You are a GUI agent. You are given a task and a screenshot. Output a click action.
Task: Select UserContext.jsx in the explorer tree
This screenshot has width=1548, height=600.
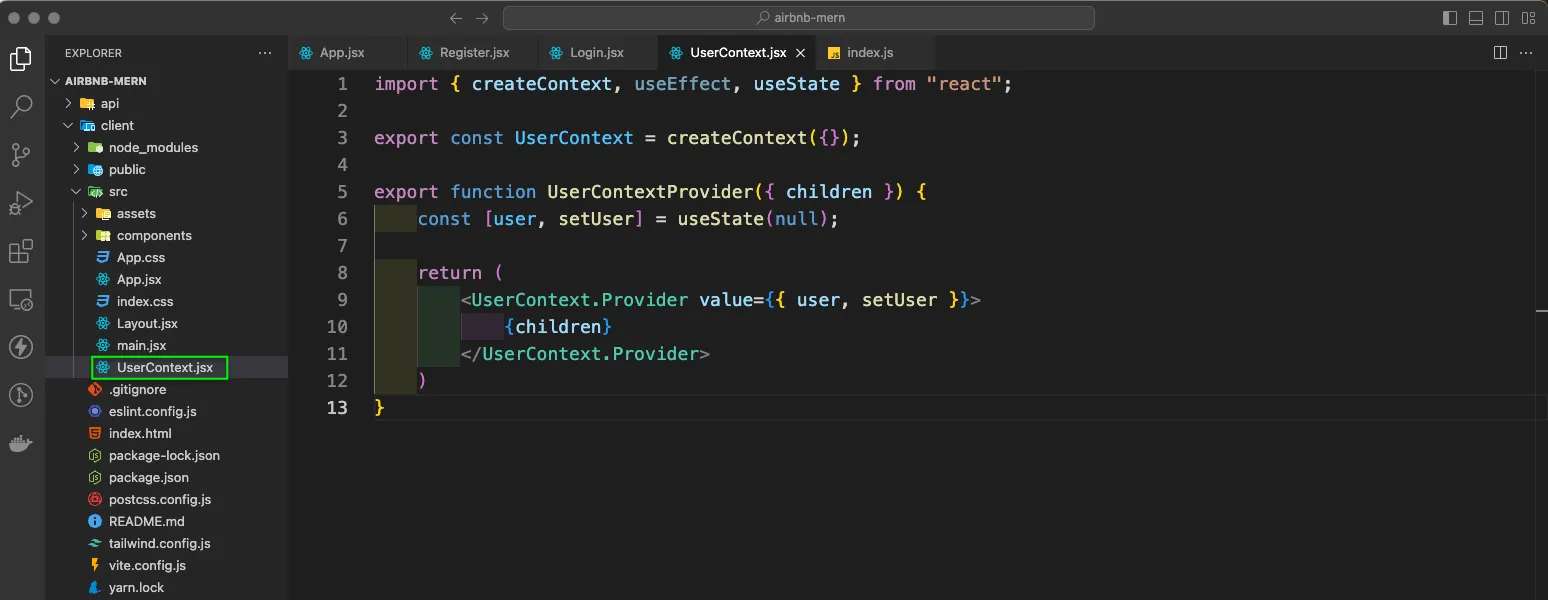click(166, 367)
